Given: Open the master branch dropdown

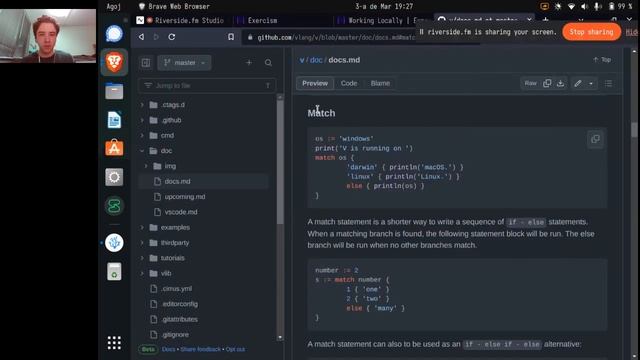Looking at the screenshot, I should click(x=184, y=63).
